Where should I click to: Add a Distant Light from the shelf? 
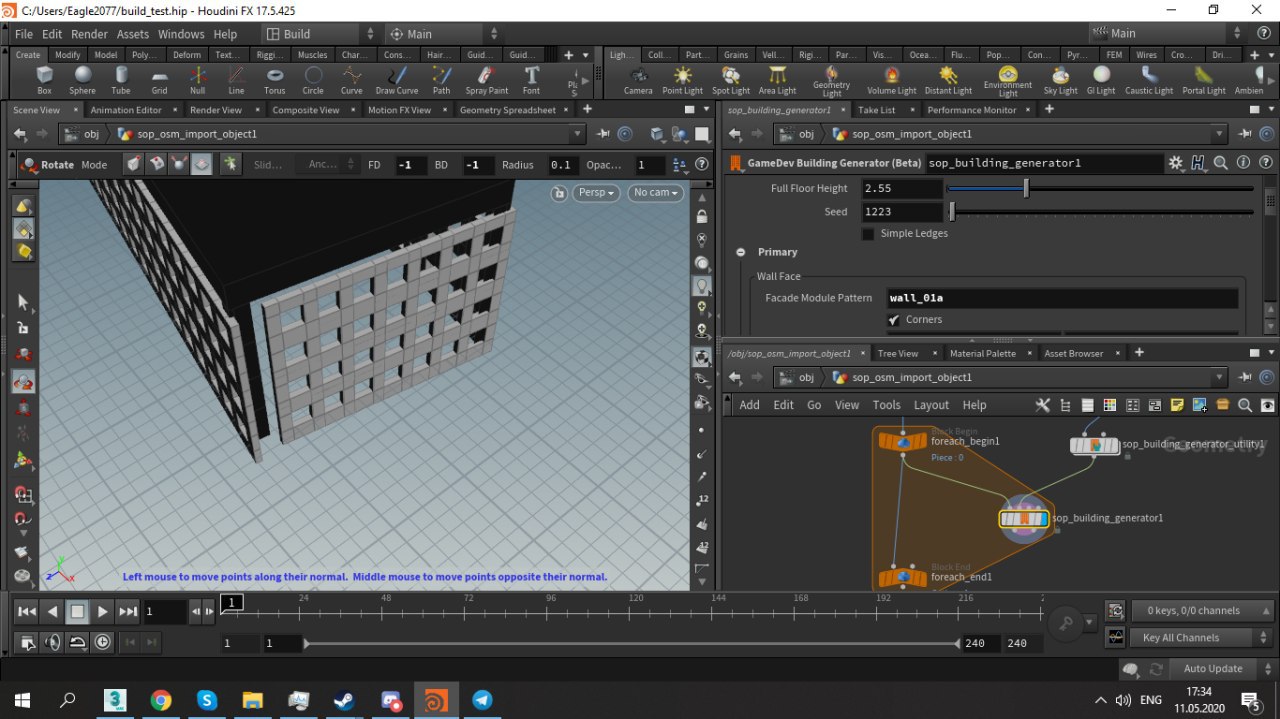(948, 80)
